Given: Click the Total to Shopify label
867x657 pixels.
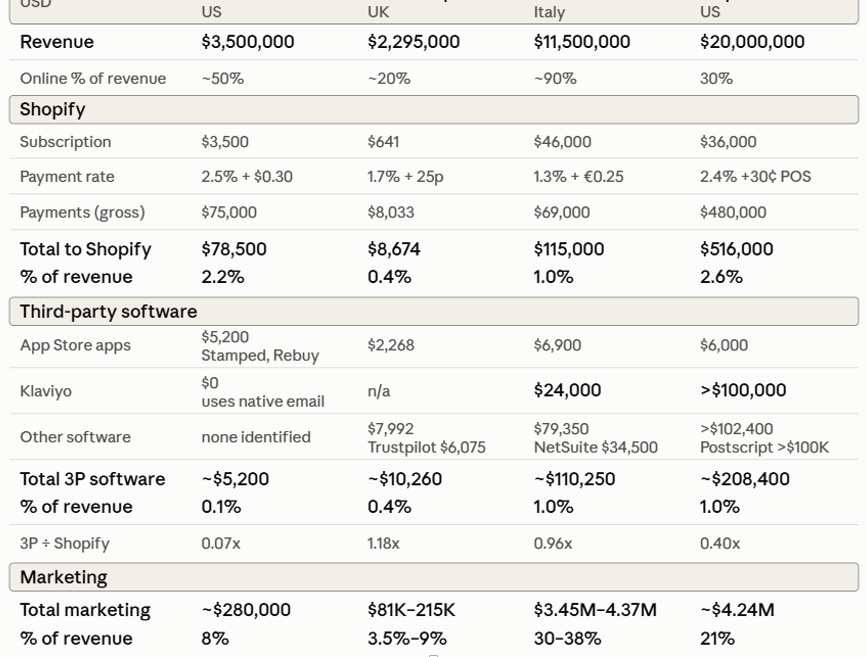Looking at the screenshot, I should click(86, 249).
